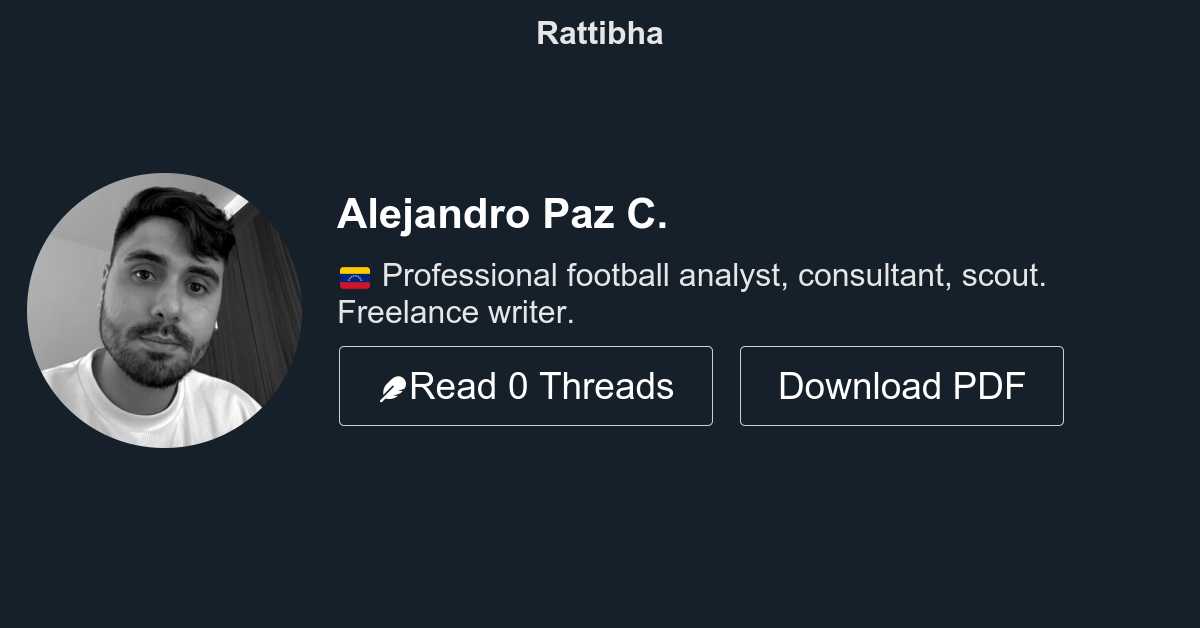Click the Read 0 Threads button

[526, 386]
